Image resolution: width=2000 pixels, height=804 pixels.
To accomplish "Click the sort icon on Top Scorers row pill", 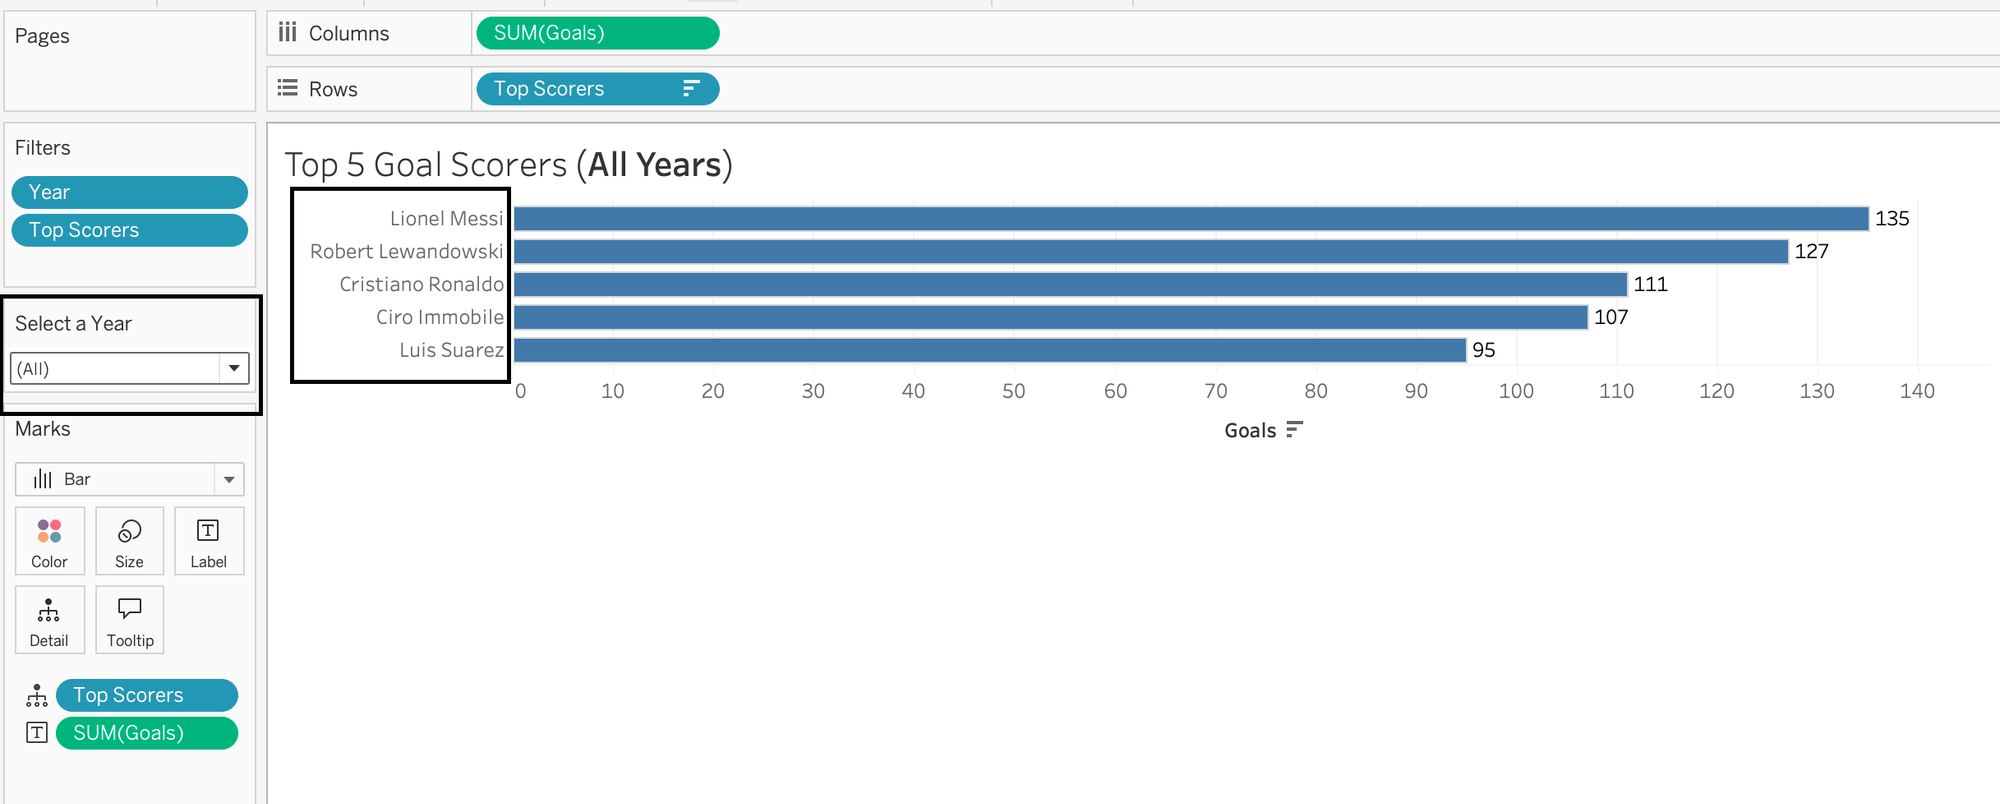I will 691,89.
